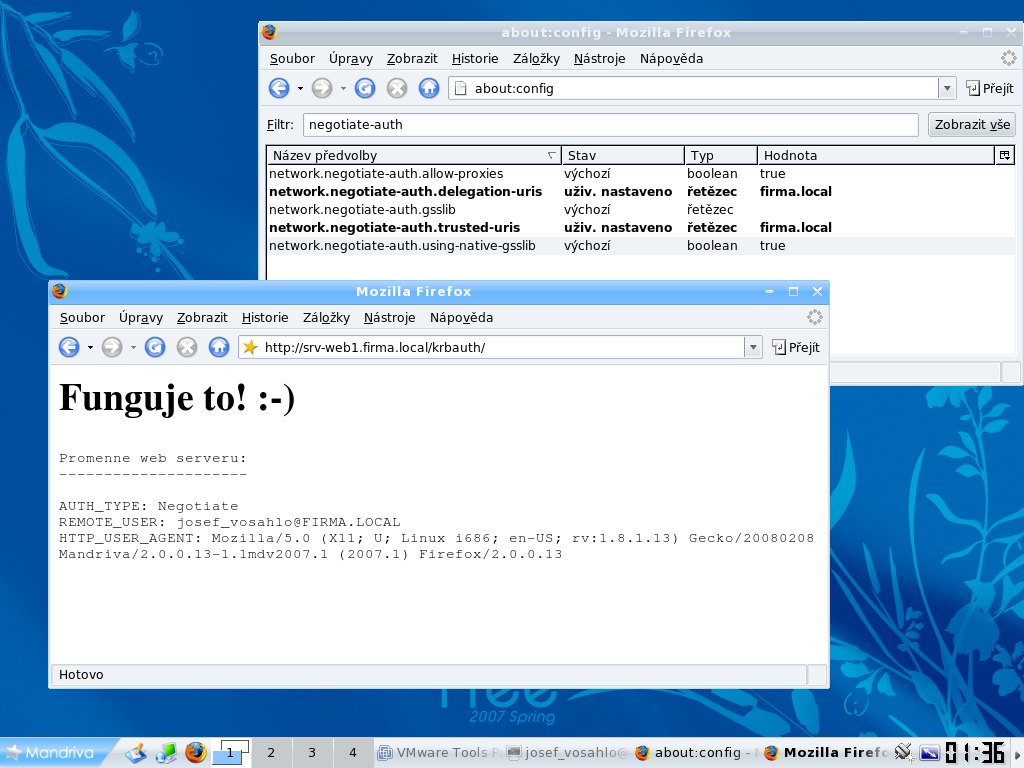Reload page in about:config window
Image resolution: width=1024 pixels, height=768 pixels.
pyautogui.click(x=365, y=88)
